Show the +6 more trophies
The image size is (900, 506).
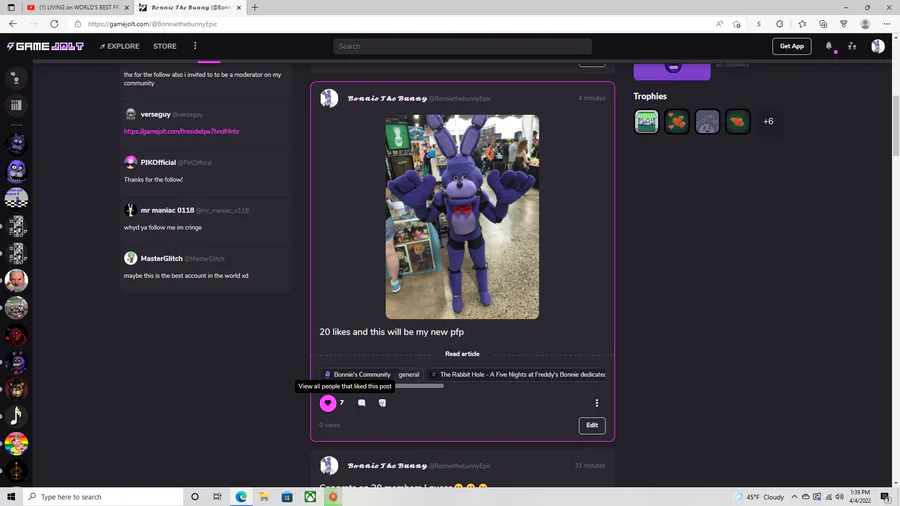768,122
